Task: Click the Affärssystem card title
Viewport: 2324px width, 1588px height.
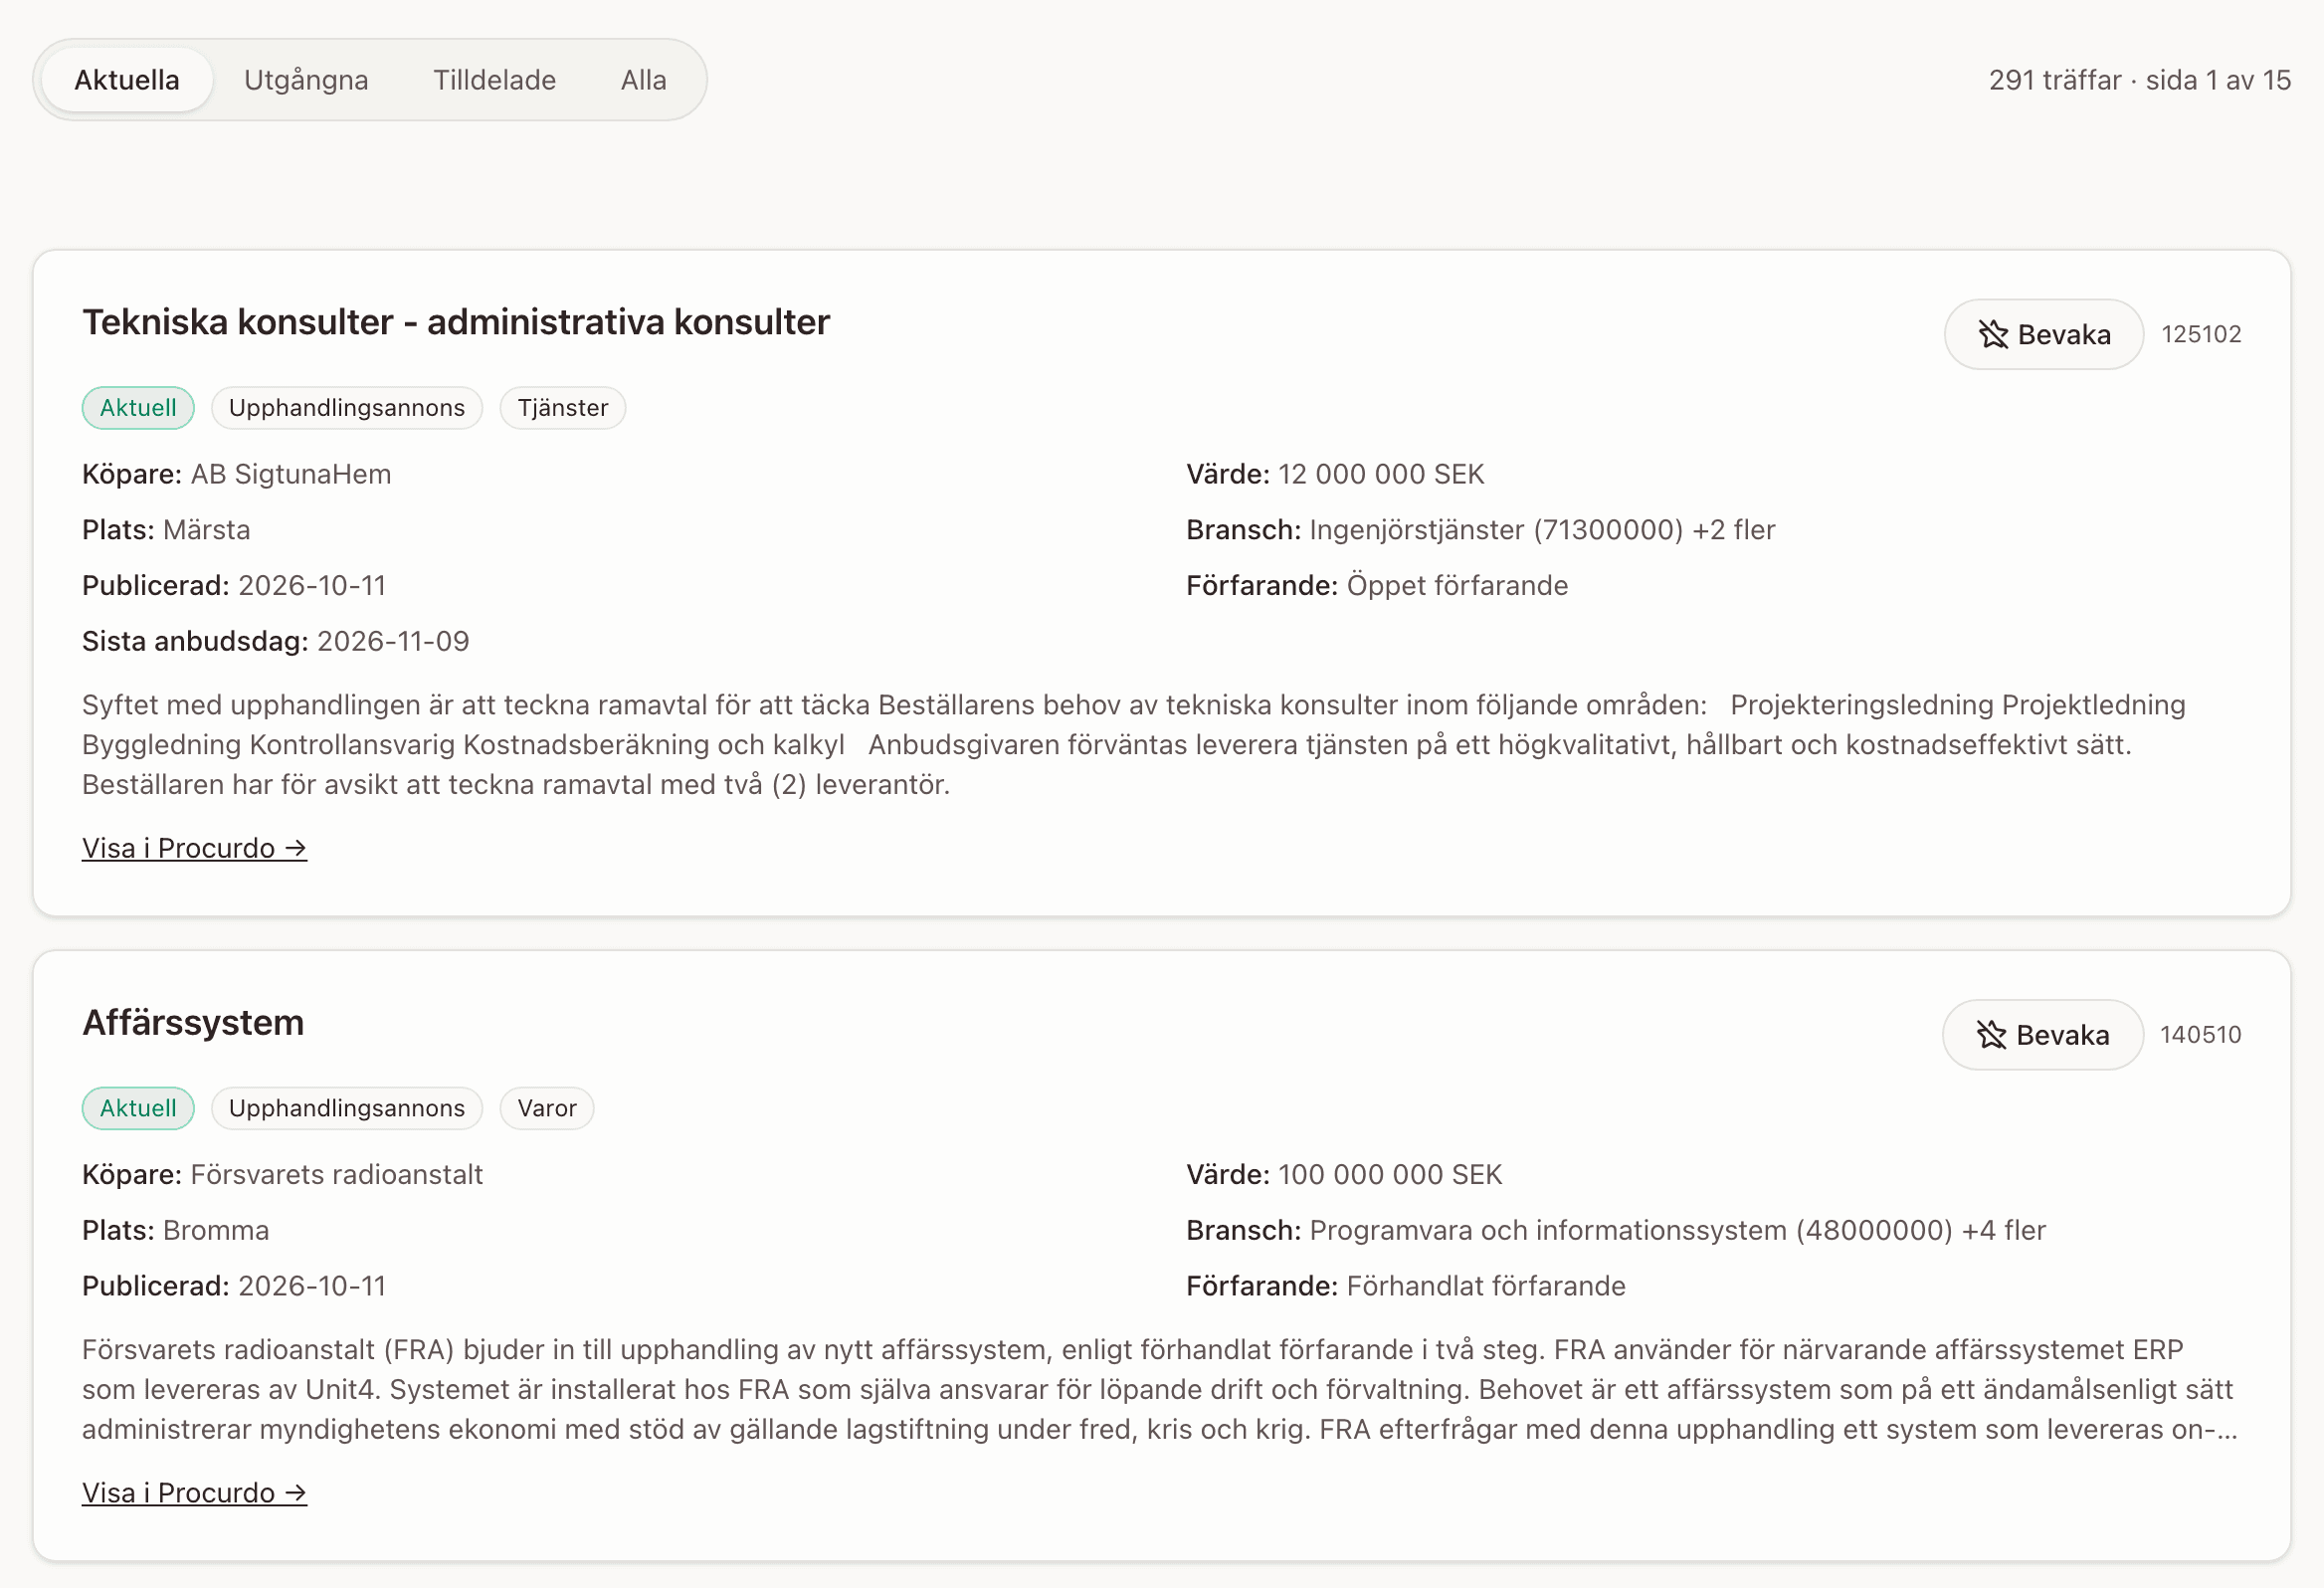Action: click(193, 1023)
